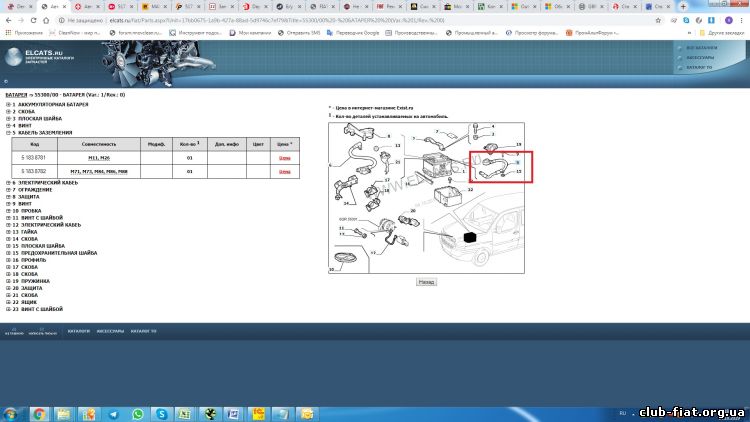
Task: Expand item 8 ЗАЩИТА
Action: pyautogui.click(x=8, y=197)
